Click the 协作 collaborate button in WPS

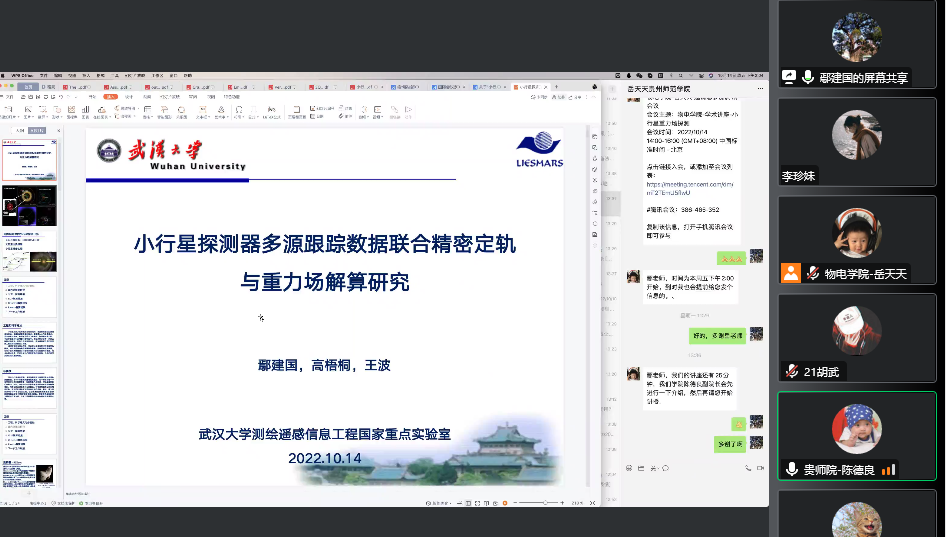[x=559, y=97]
